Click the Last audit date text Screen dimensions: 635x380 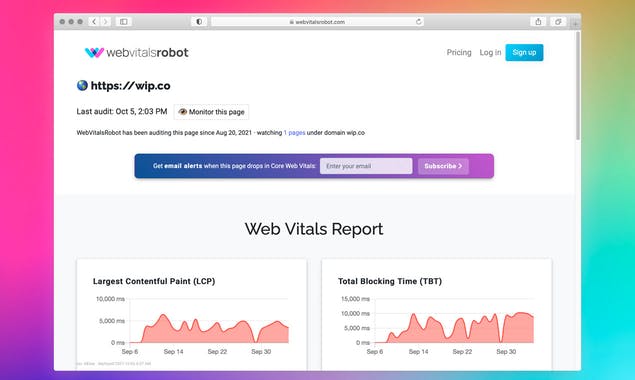coord(121,111)
